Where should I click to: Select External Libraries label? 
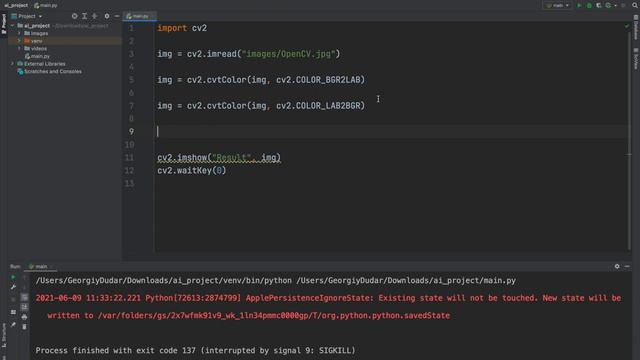pyautogui.click(x=44, y=64)
